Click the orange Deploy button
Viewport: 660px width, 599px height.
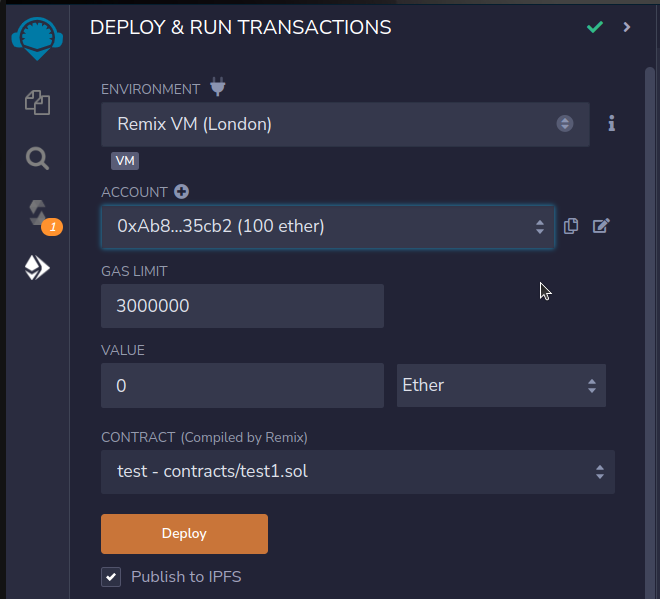(184, 534)
